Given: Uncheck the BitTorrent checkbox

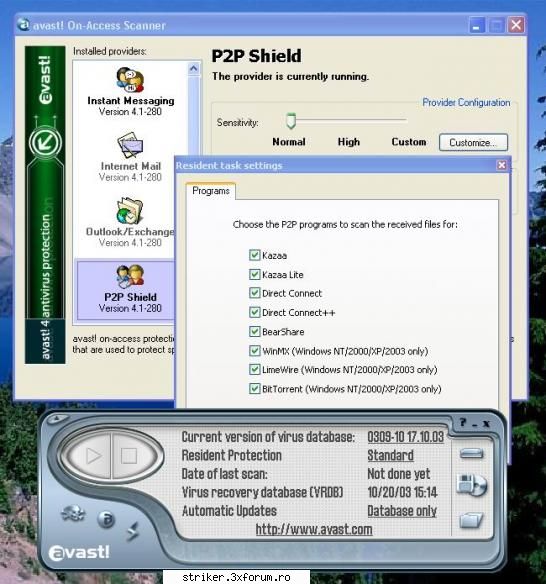Looking at the screenshot, I should tap(254, 389).
